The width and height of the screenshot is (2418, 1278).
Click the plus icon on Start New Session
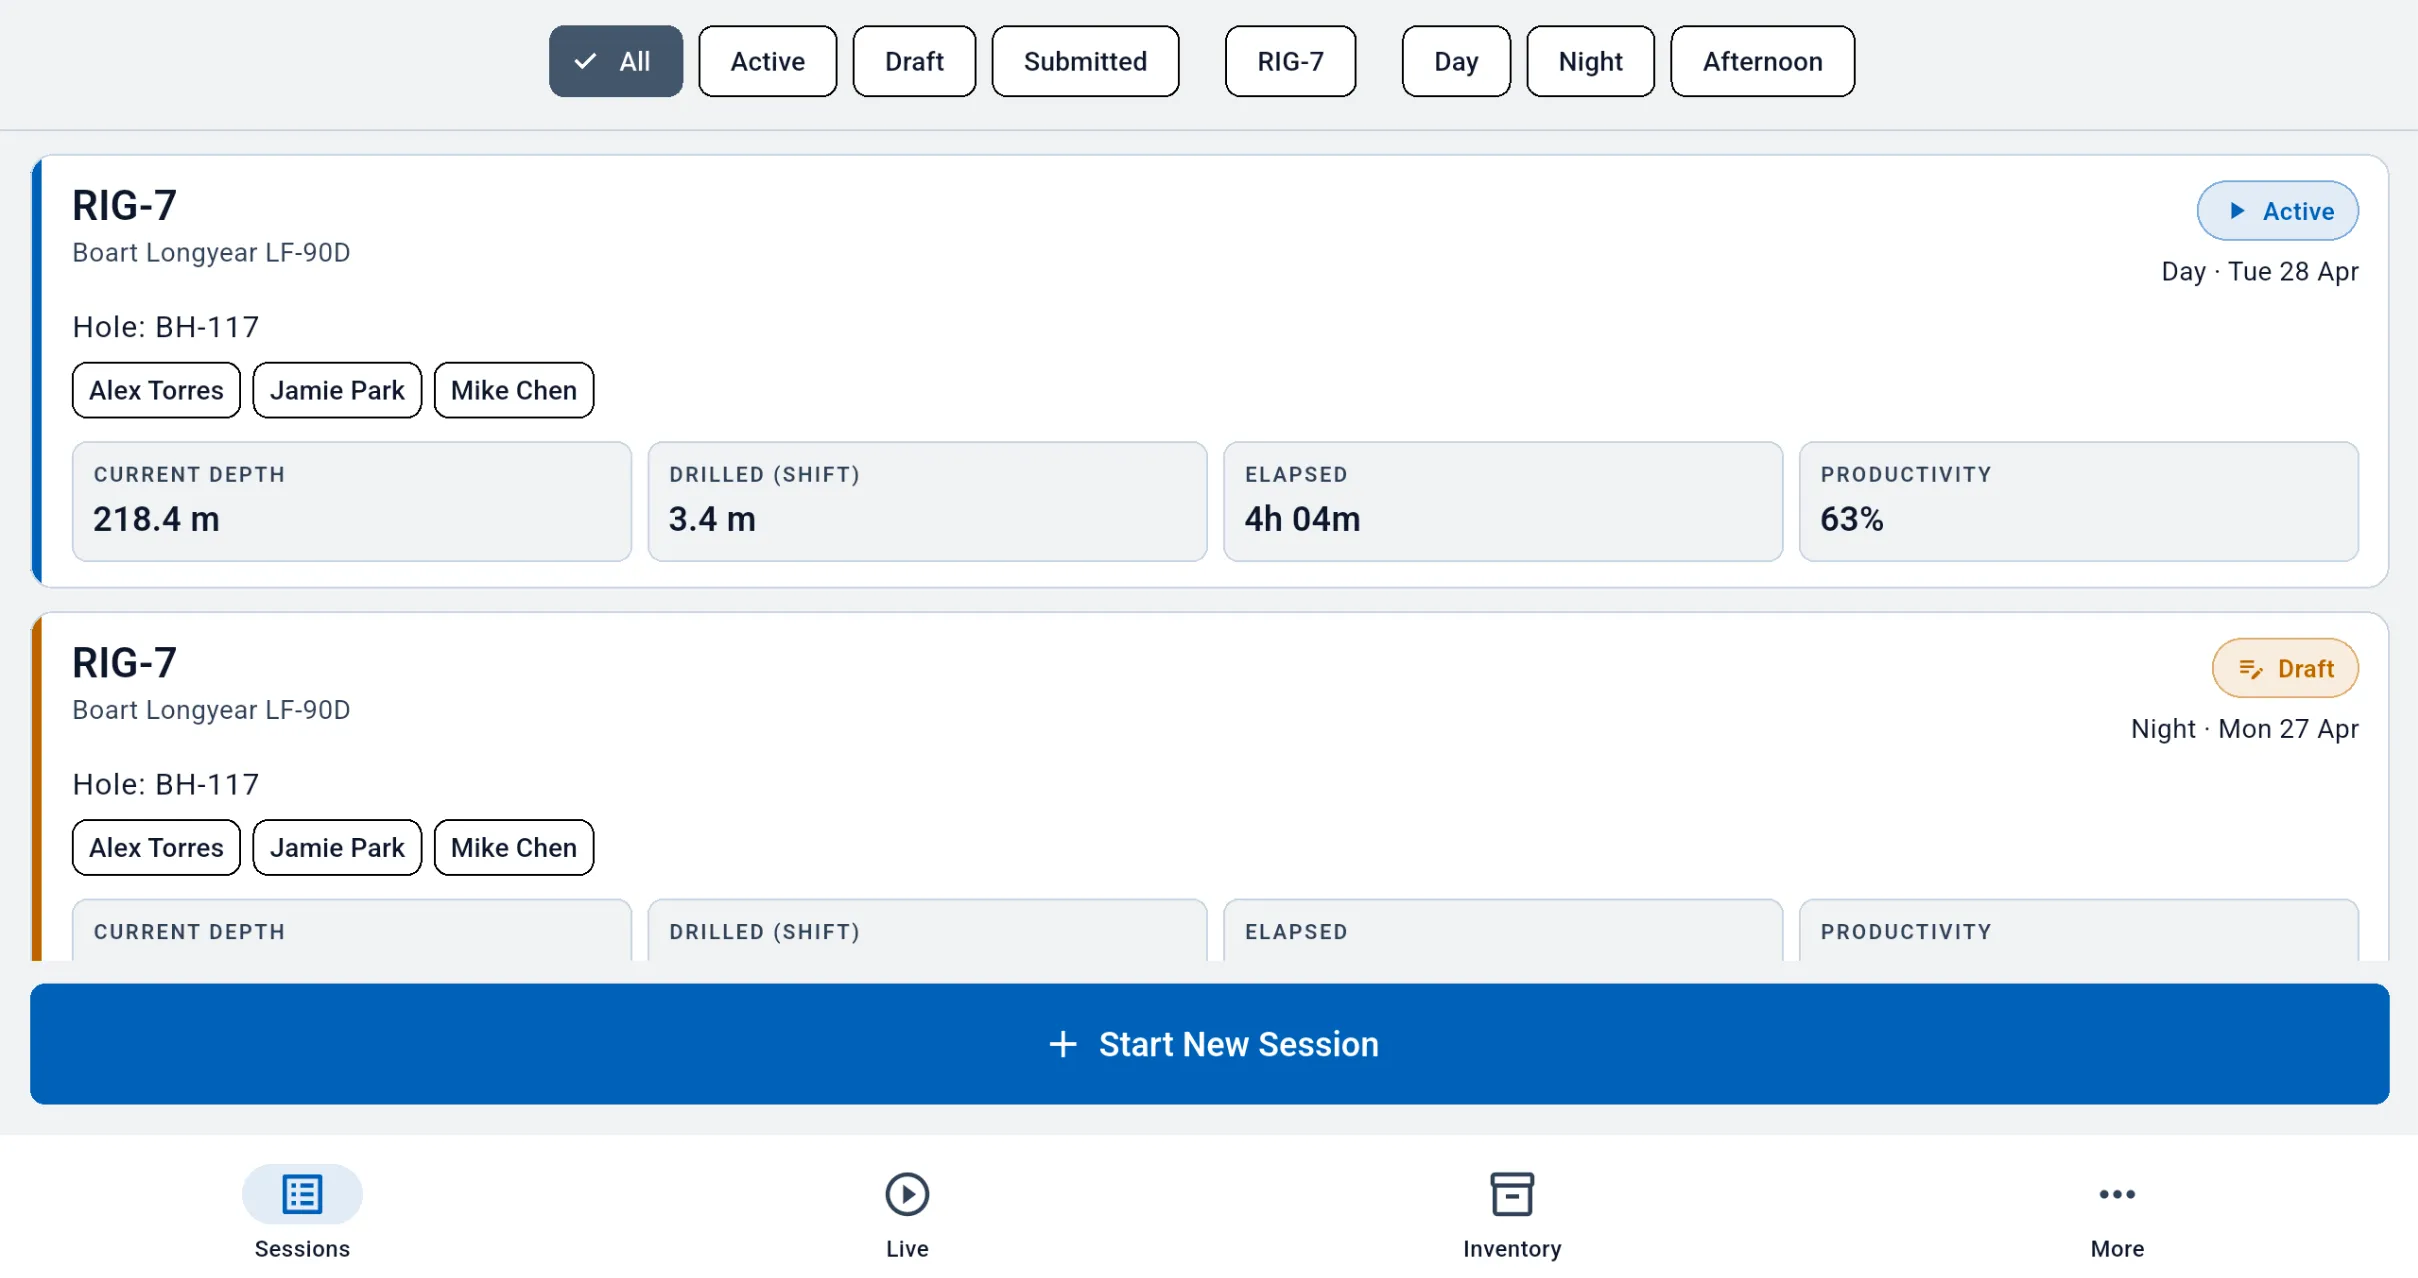coord(1063,1044)
